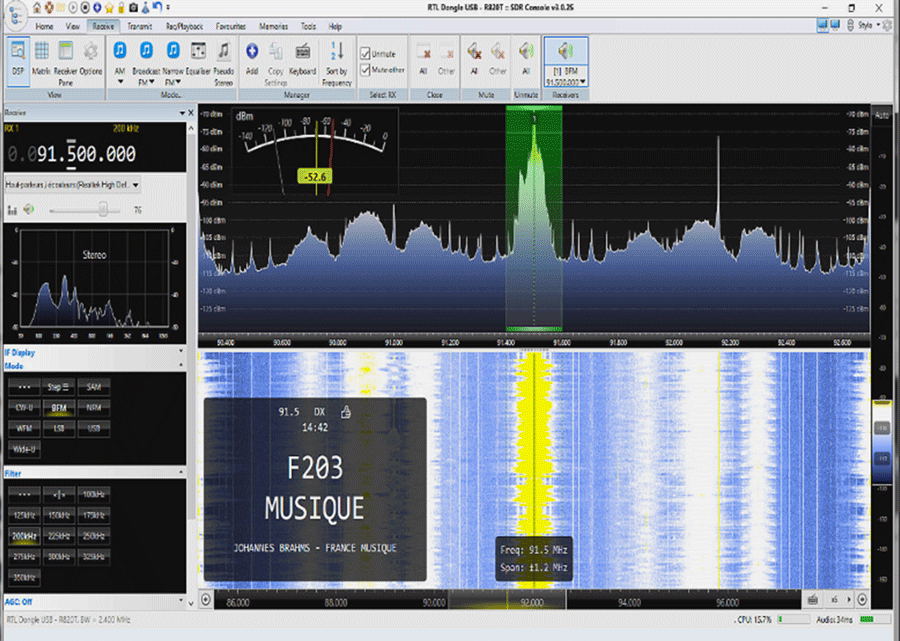The width and height of the screenshot is (900, 641).
Task: Switch mode to CW-U
Action: tap(24, 408)
